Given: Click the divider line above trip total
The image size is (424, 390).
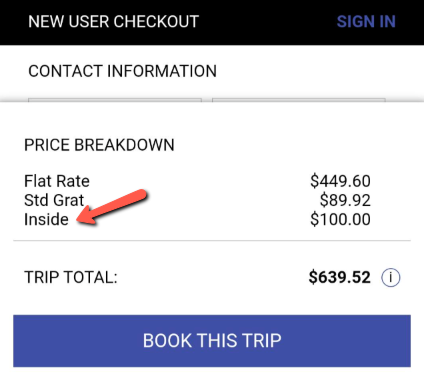Looking at the screenshot, I should [212, 240].
